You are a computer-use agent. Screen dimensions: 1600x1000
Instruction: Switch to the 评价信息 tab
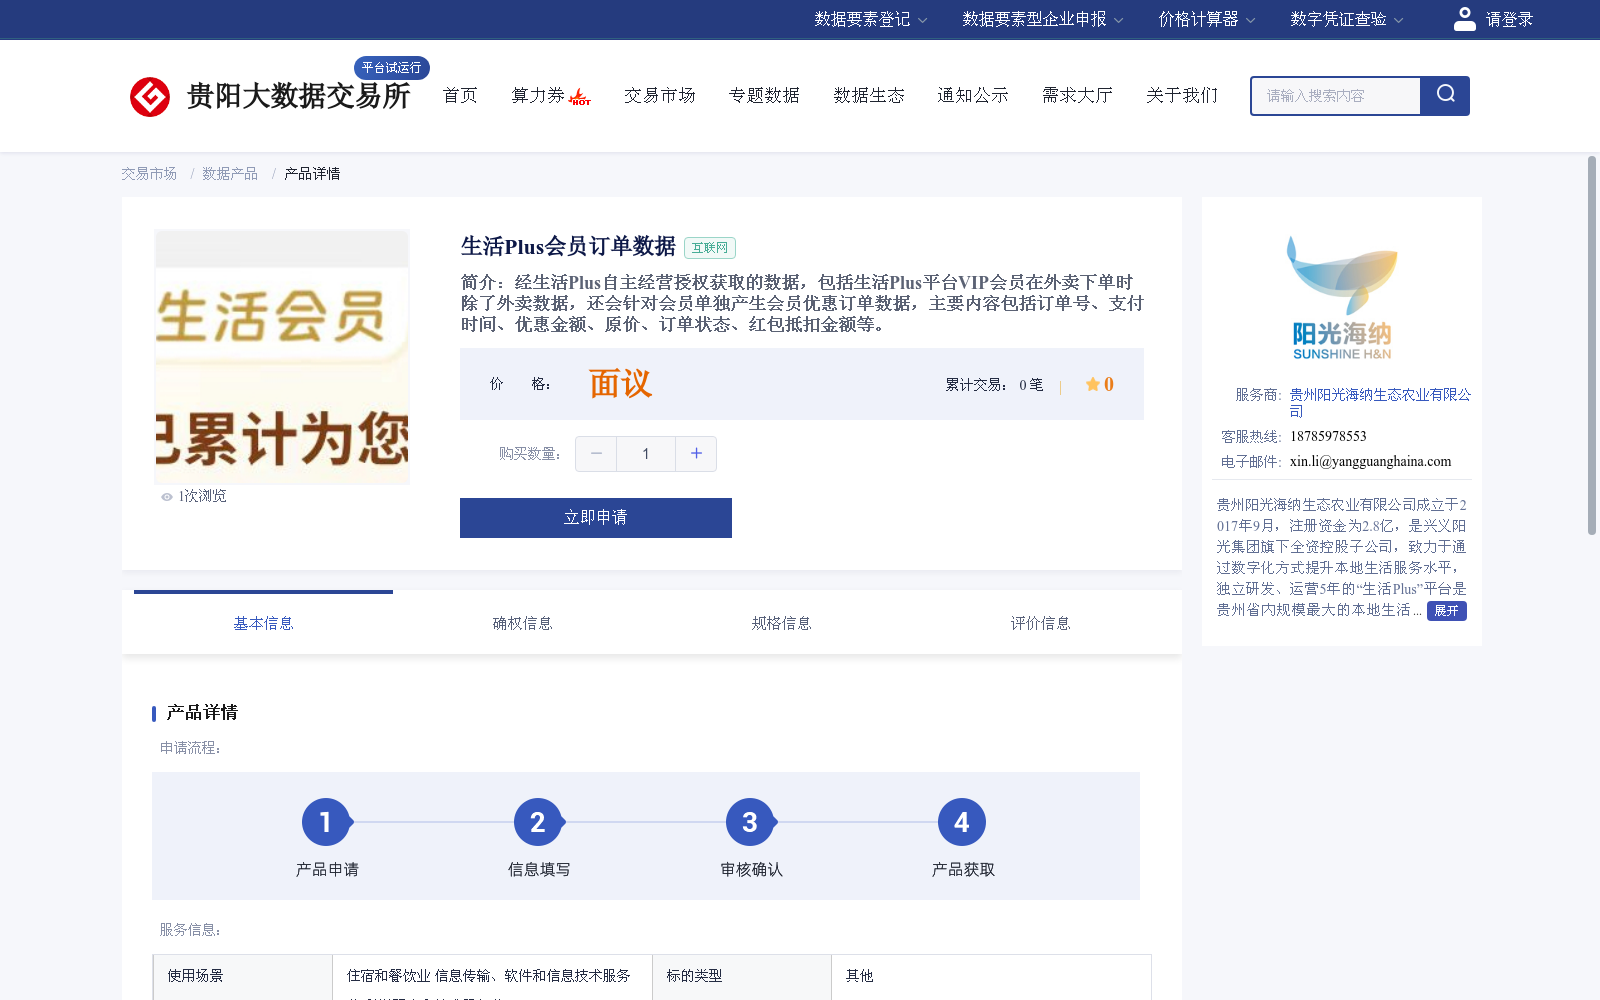coord(1040,623)
